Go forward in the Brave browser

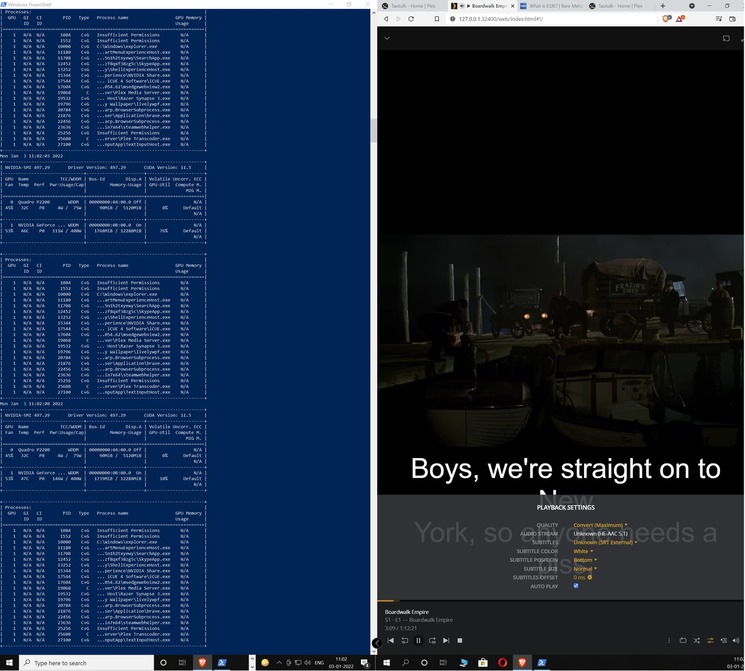click(x=399, y=19)
